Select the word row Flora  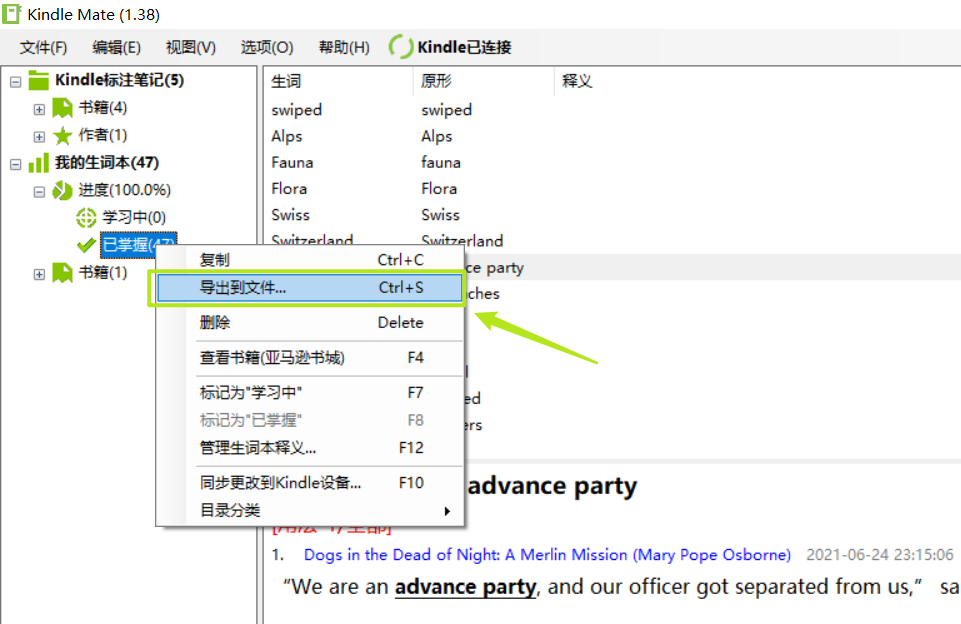coord(612,189)
